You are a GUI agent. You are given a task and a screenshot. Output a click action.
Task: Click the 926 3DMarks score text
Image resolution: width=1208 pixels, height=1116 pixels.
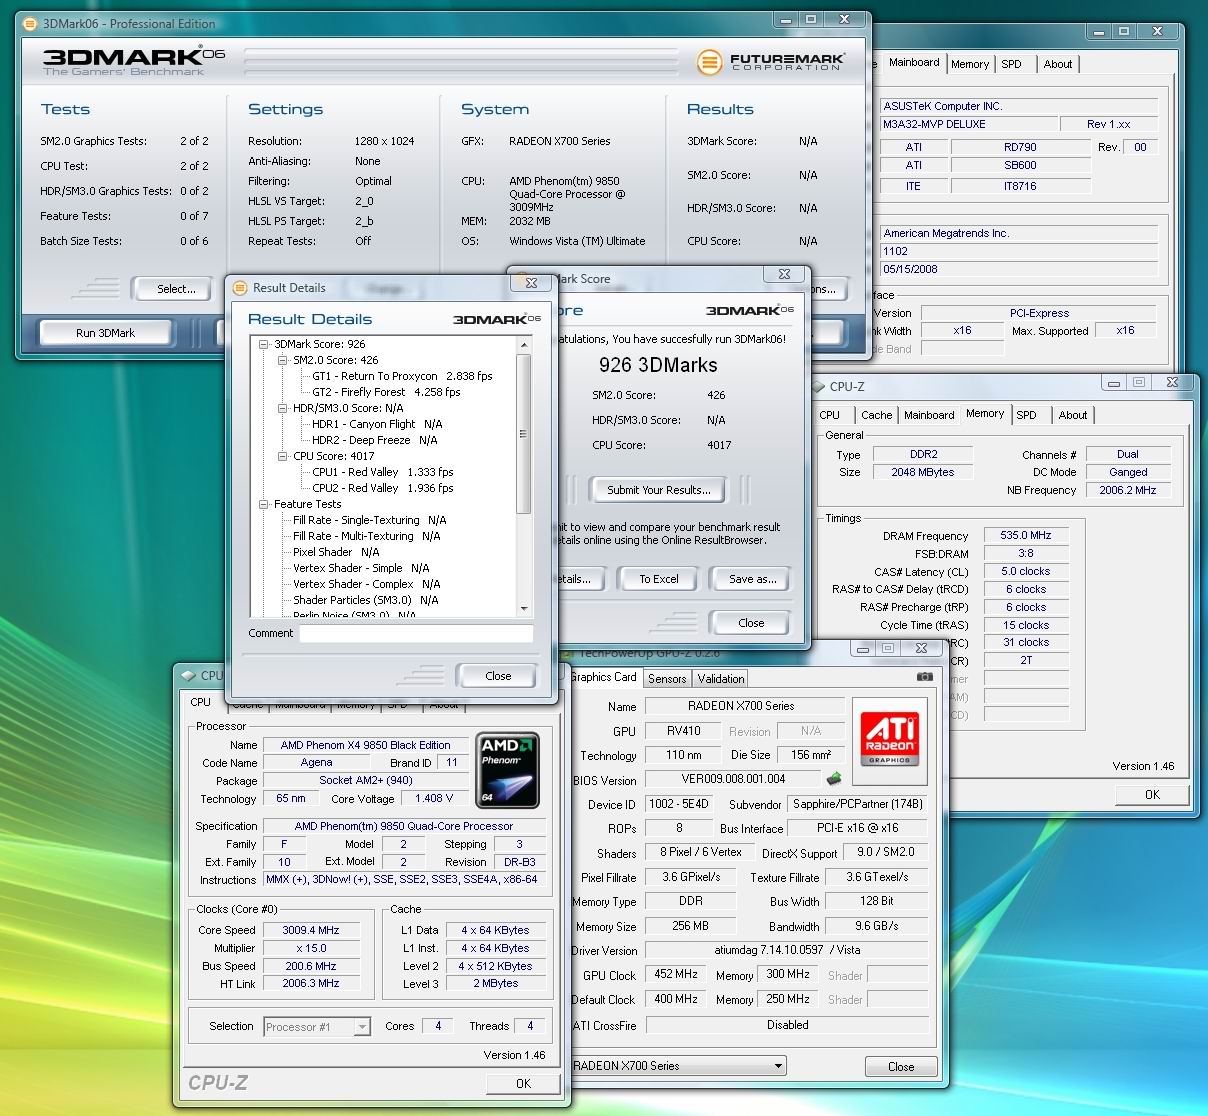click(x=658, y=366)
